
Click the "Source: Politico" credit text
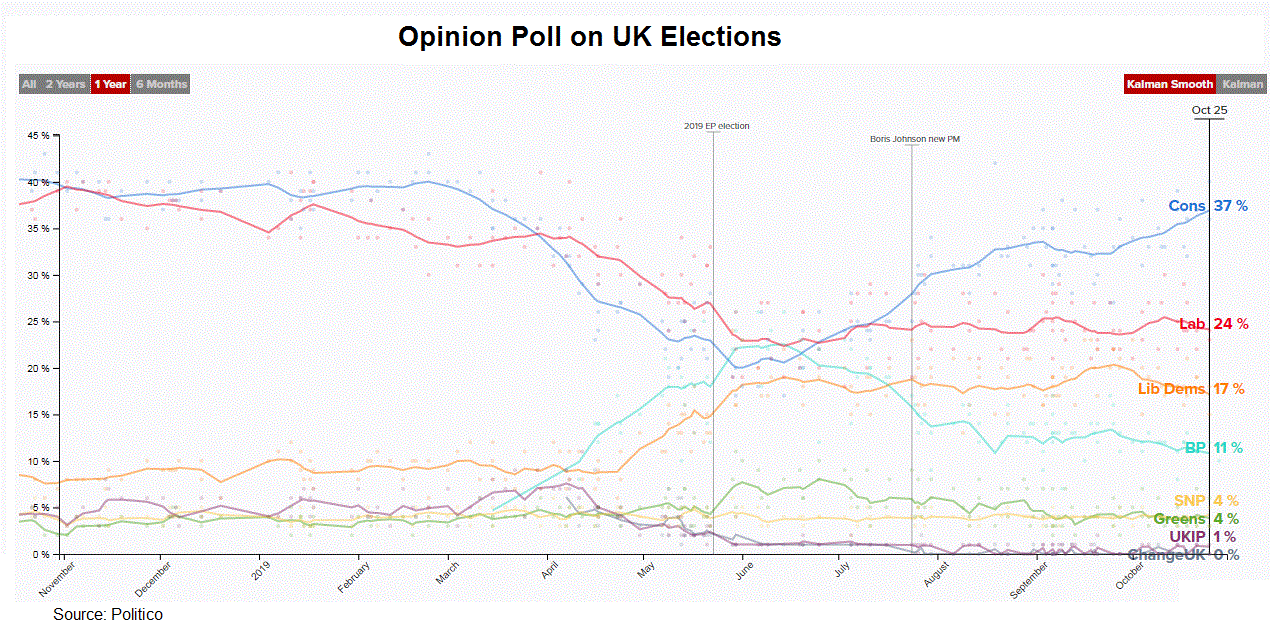pos(108,614)
